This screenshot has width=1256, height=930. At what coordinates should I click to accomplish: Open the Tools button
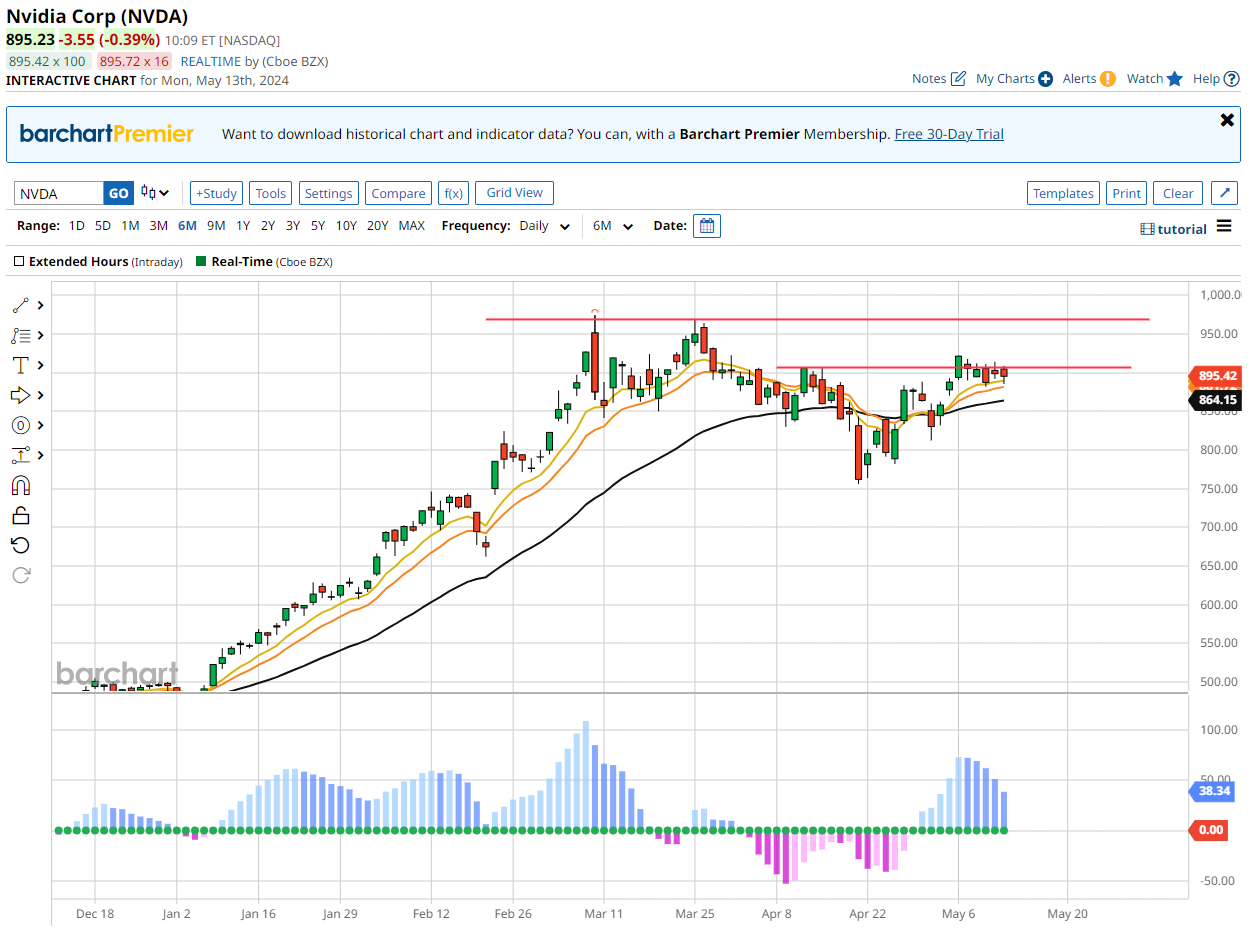(x=270, y=193)
